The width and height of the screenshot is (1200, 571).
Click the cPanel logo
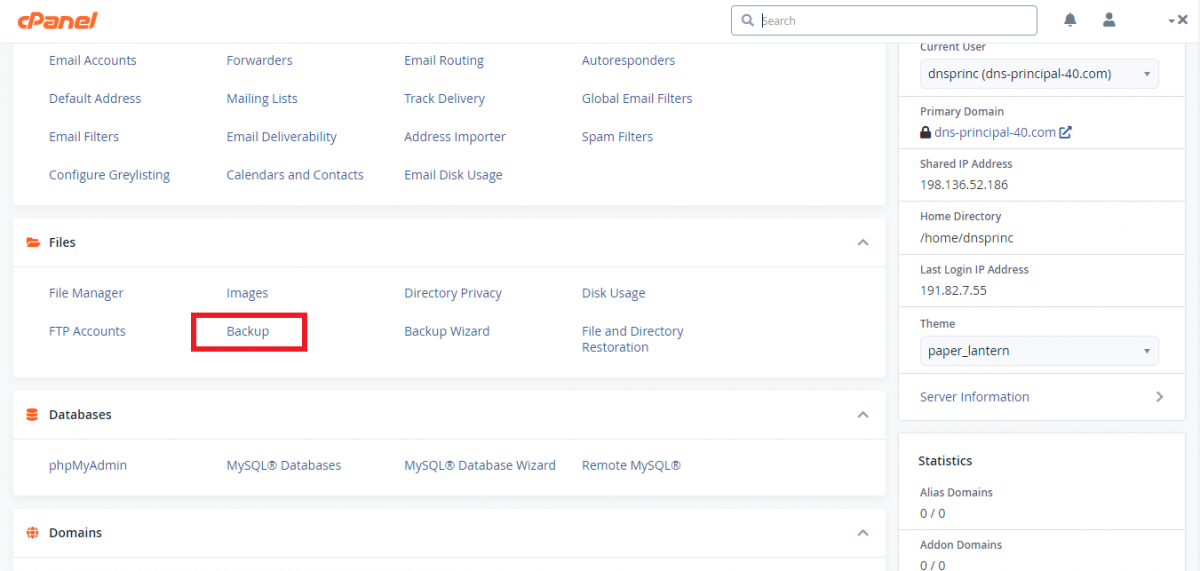57,21
